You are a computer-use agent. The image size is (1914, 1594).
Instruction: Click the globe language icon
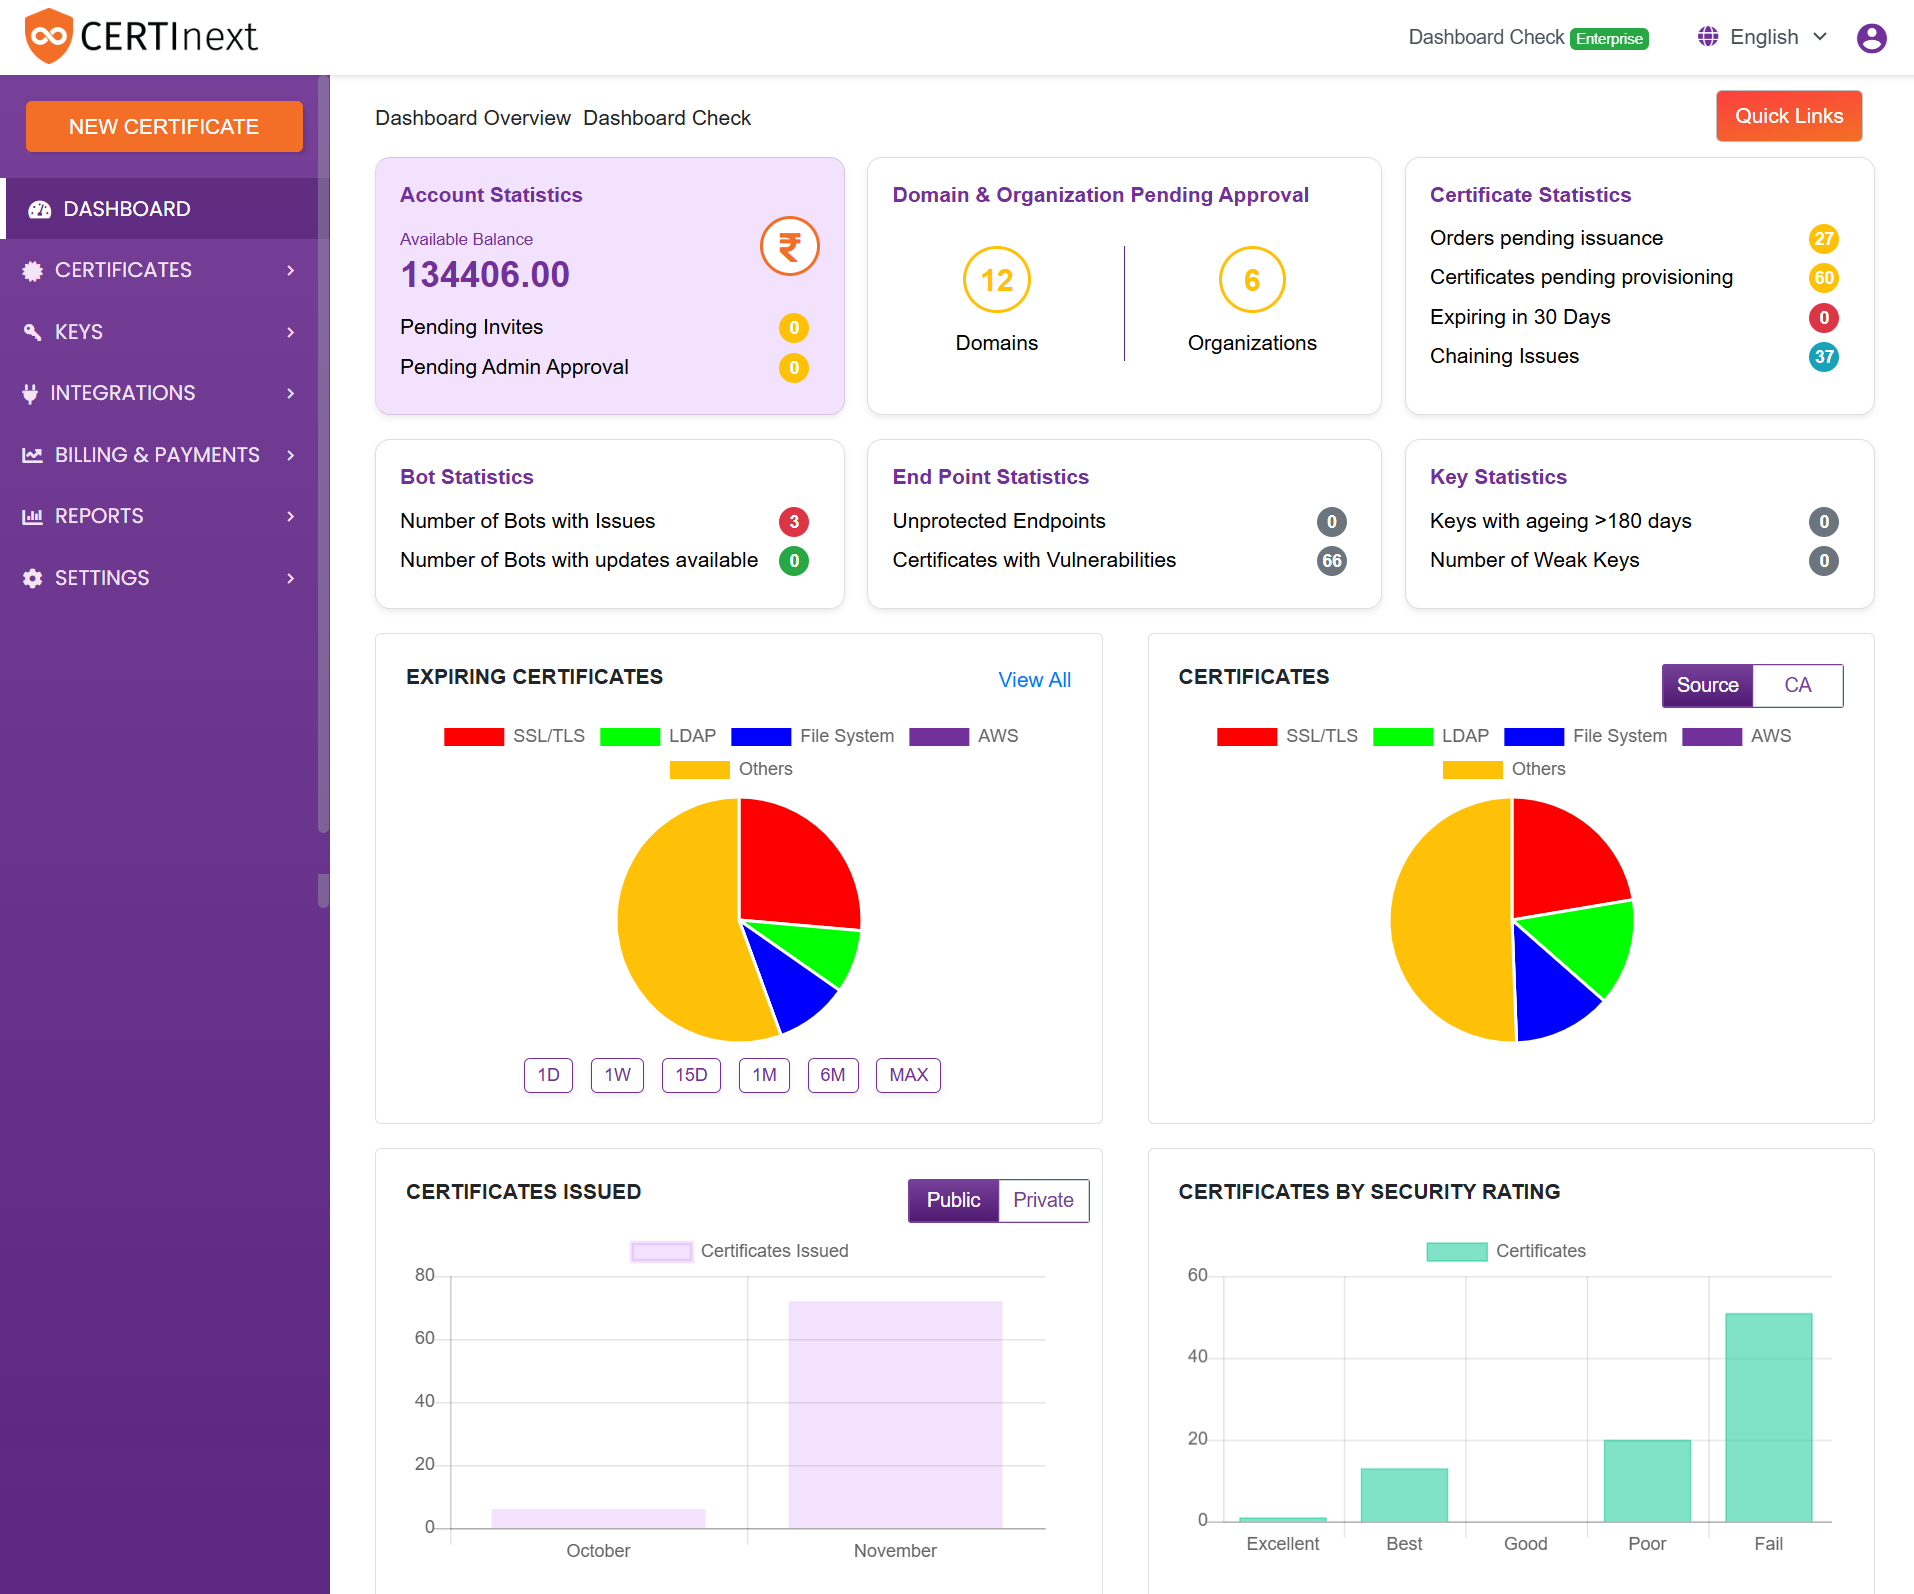tap(1708, 37)
